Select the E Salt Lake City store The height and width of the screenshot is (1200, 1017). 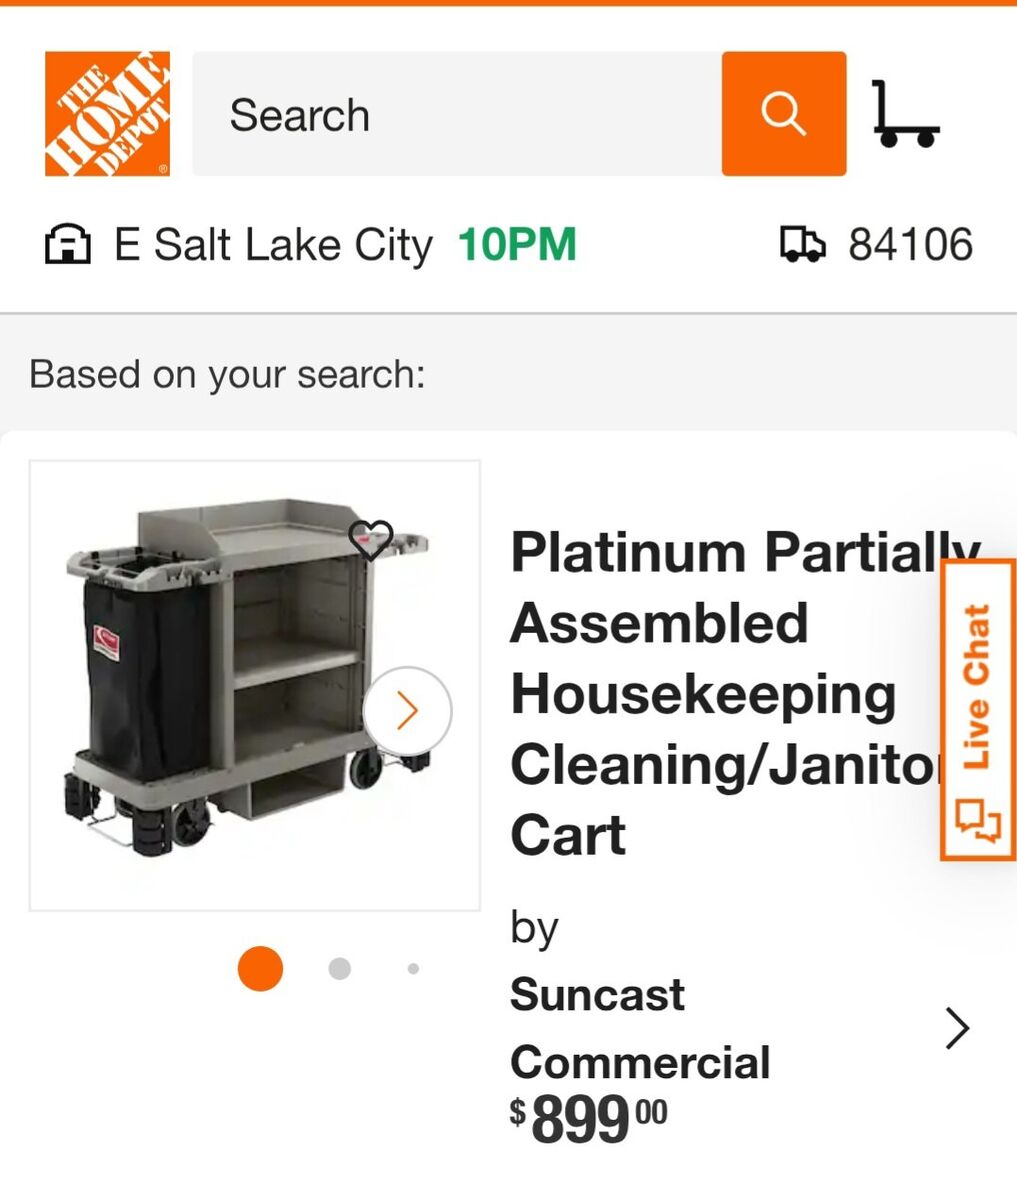click(273, 245)
